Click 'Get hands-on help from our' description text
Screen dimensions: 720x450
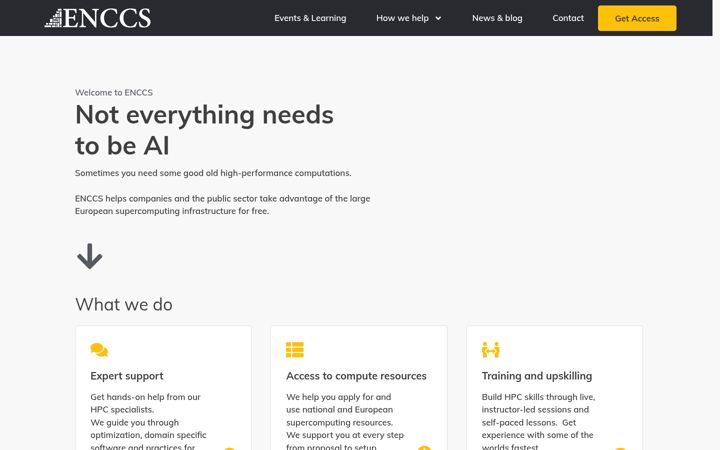(148, 422)
